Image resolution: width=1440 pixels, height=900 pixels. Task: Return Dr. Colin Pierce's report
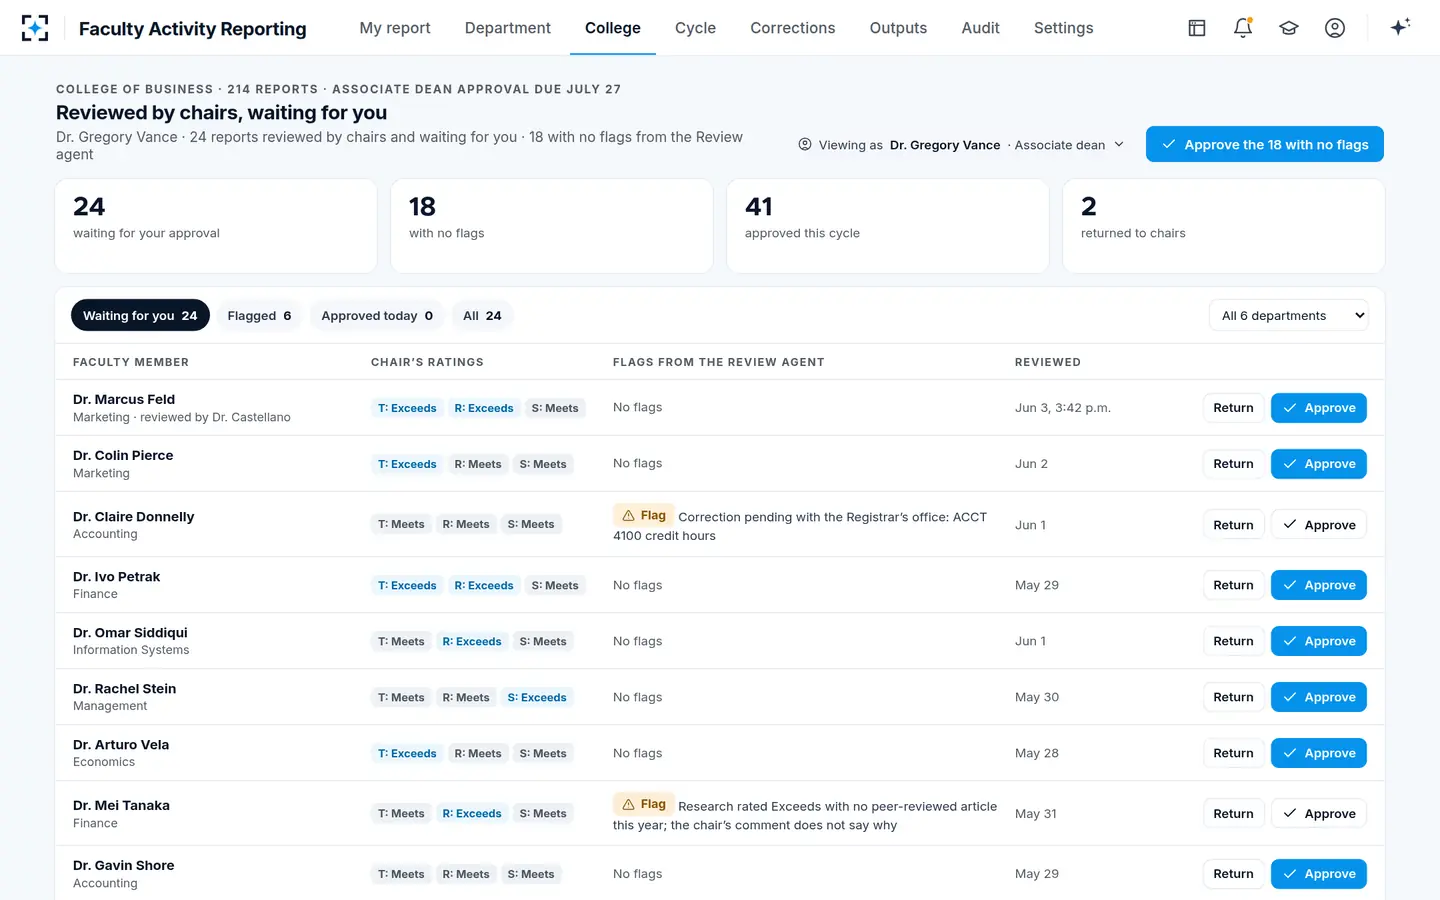(1233, 464)
